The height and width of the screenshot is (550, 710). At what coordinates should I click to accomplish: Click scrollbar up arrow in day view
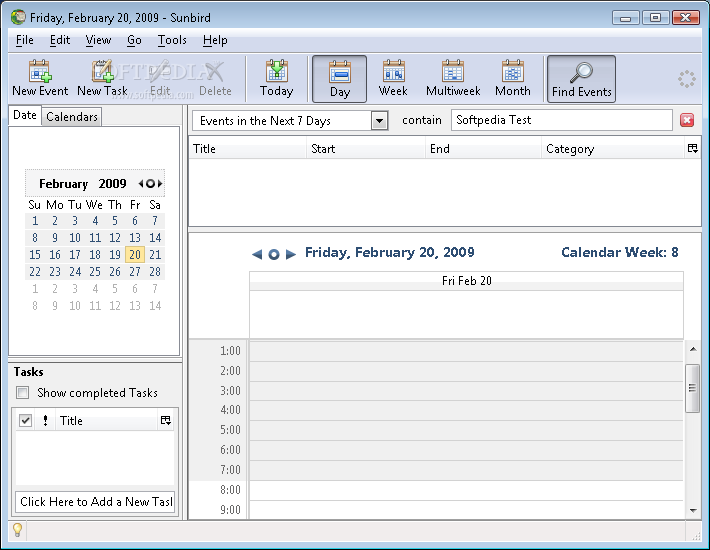pyautogui.click(x=693, y=349)
